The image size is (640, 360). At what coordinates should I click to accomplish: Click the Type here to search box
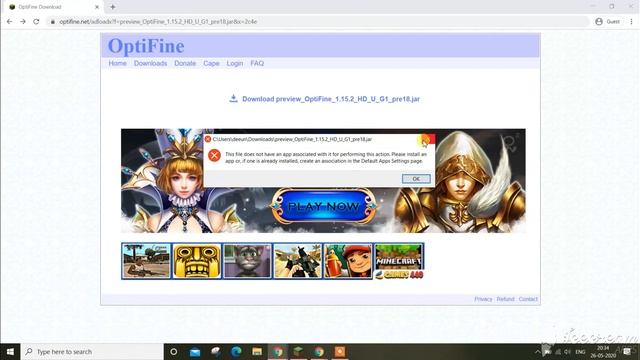(92, 351)
